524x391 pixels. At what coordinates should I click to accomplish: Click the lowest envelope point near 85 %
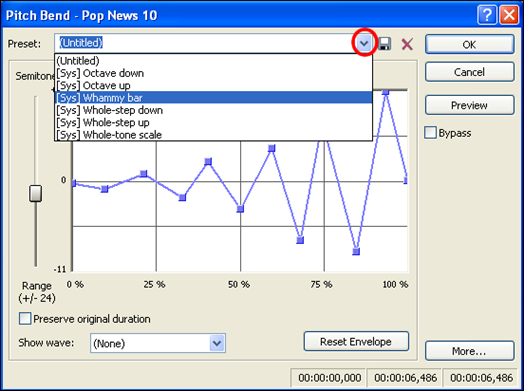[x=356, y=251]
